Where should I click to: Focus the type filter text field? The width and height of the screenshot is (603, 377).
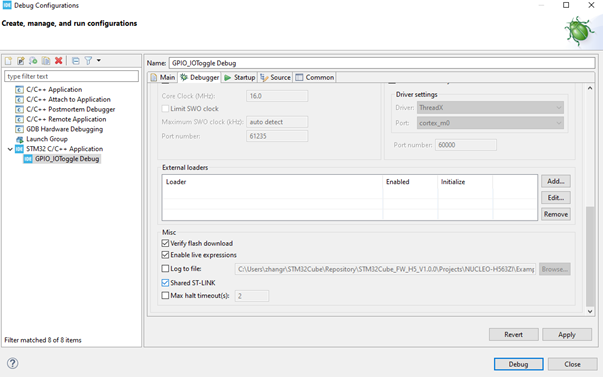[71, 76]
